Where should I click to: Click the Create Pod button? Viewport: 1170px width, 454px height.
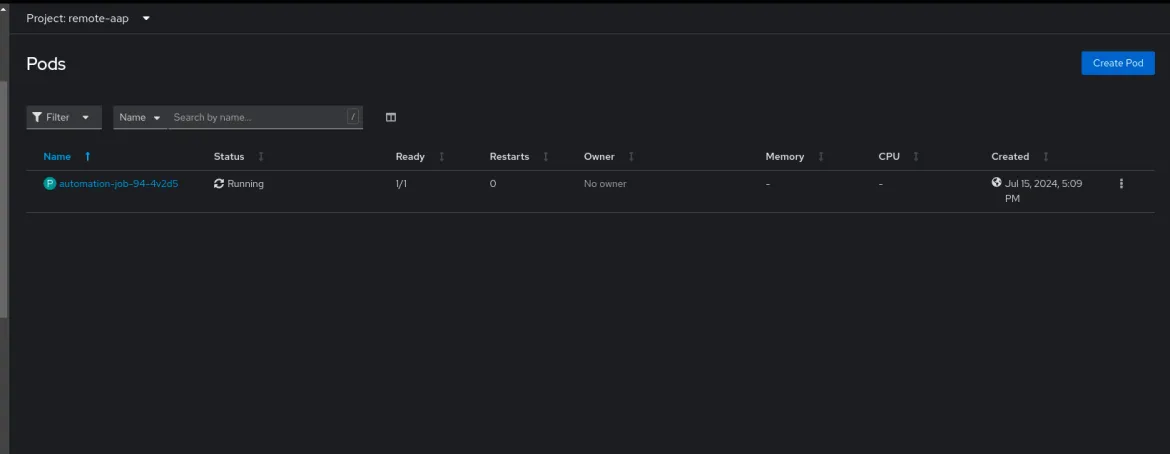coord(1118,63)
